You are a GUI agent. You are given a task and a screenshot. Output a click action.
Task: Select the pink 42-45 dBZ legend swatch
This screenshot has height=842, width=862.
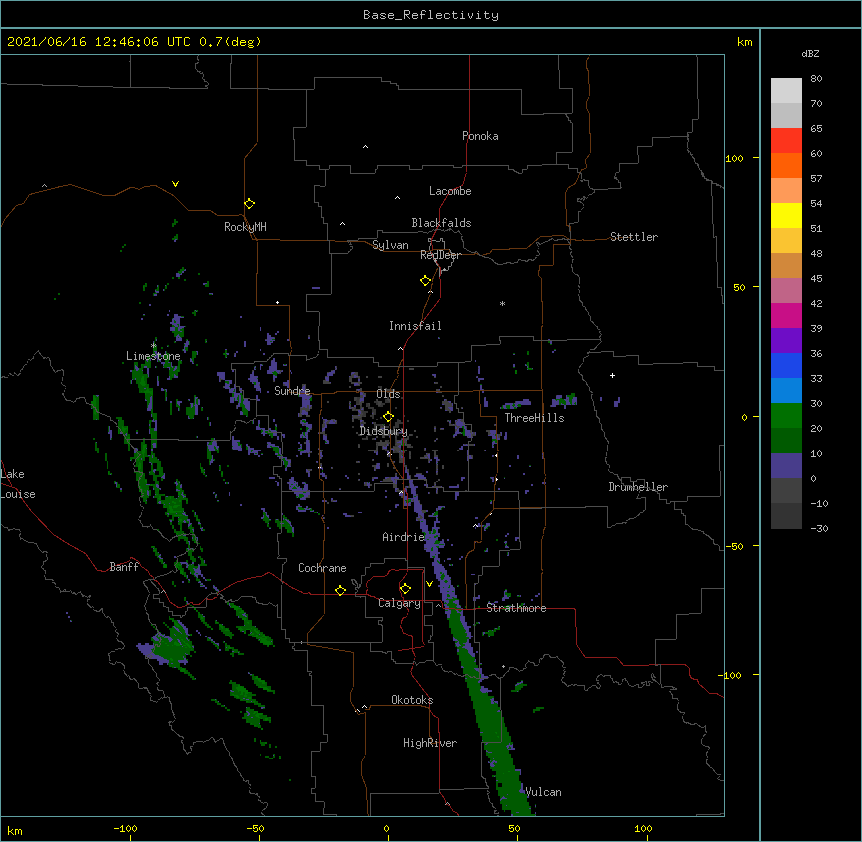point(786,290)
